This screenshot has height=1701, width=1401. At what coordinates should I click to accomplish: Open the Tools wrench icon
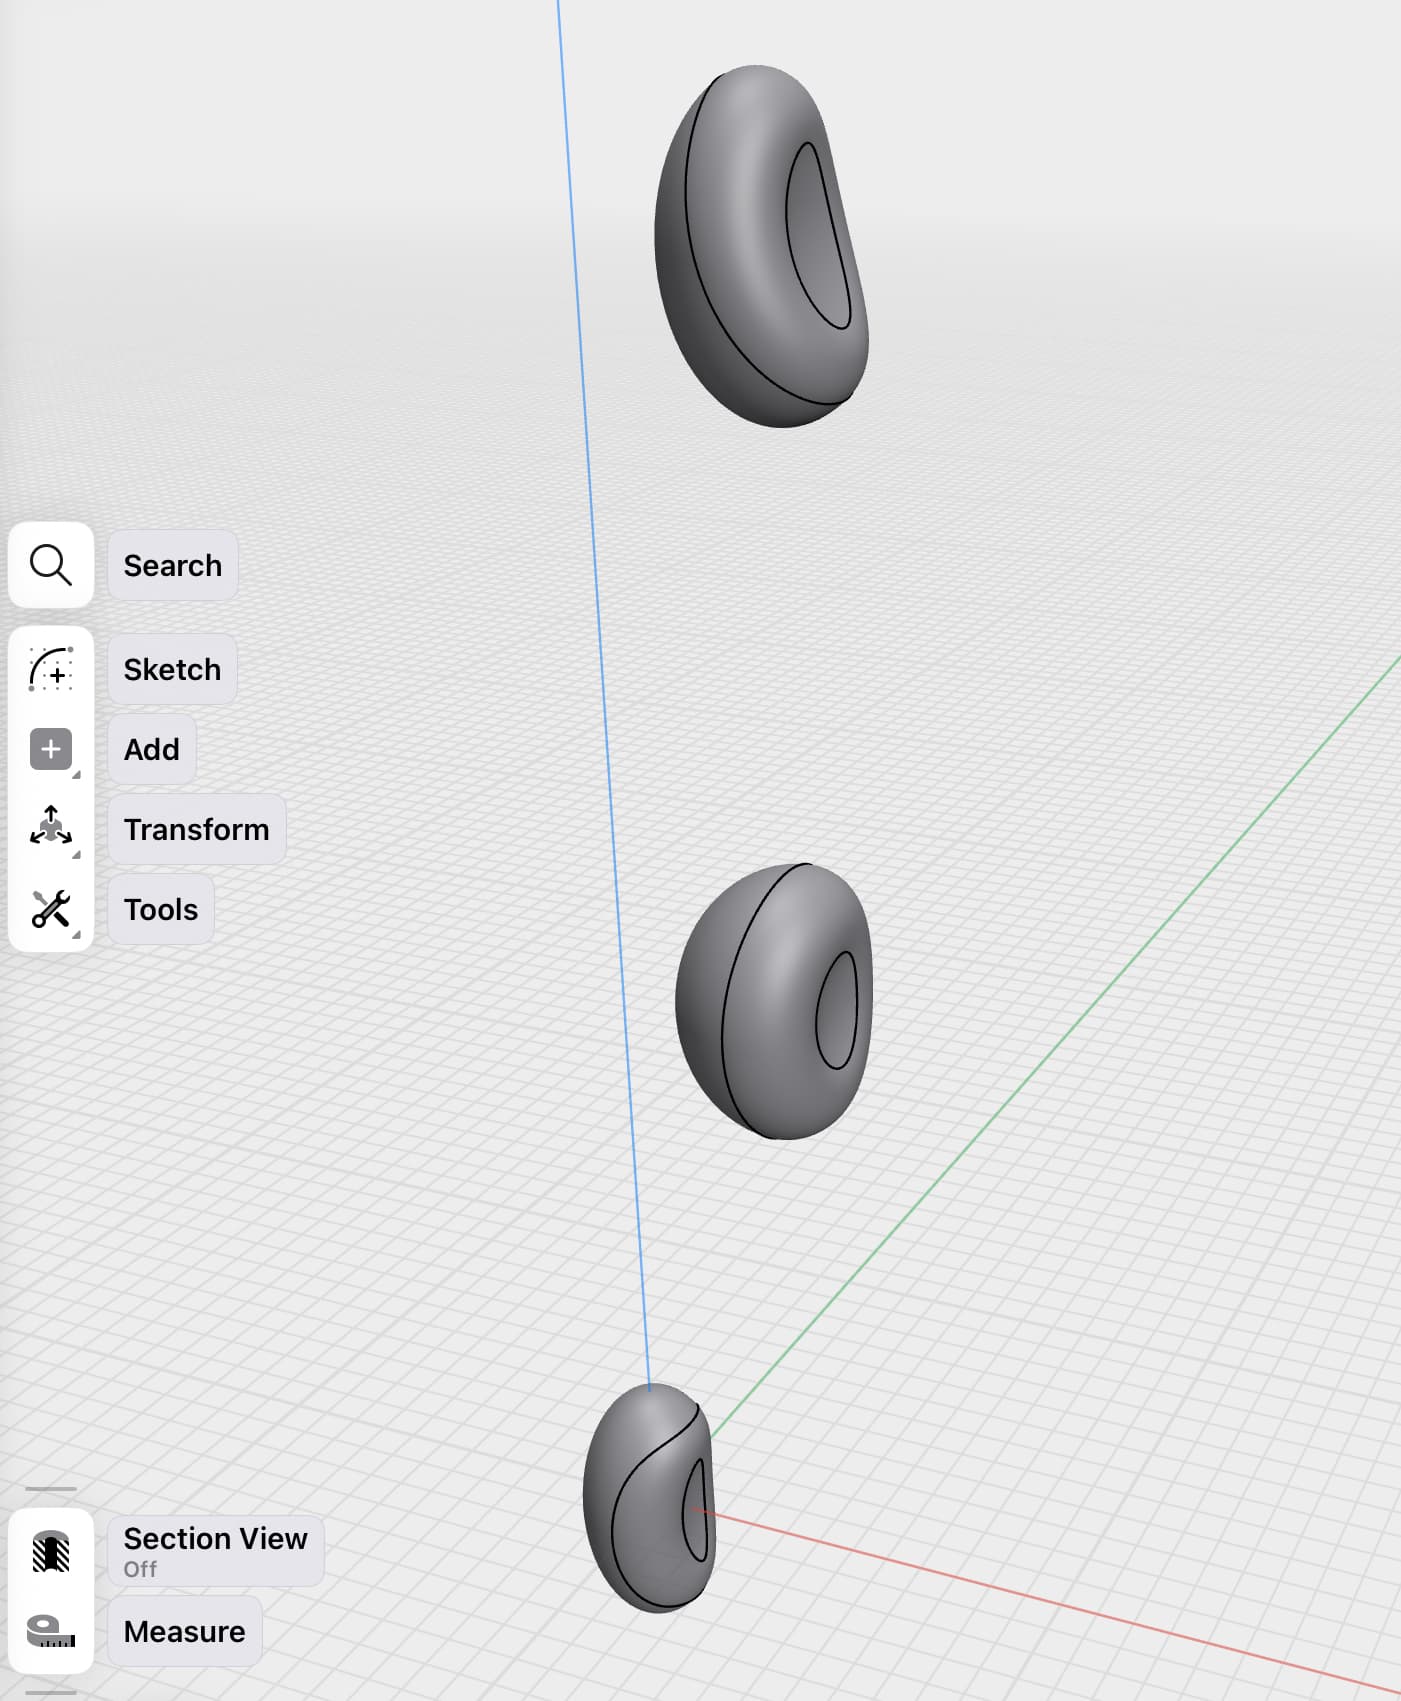(51, 909)
